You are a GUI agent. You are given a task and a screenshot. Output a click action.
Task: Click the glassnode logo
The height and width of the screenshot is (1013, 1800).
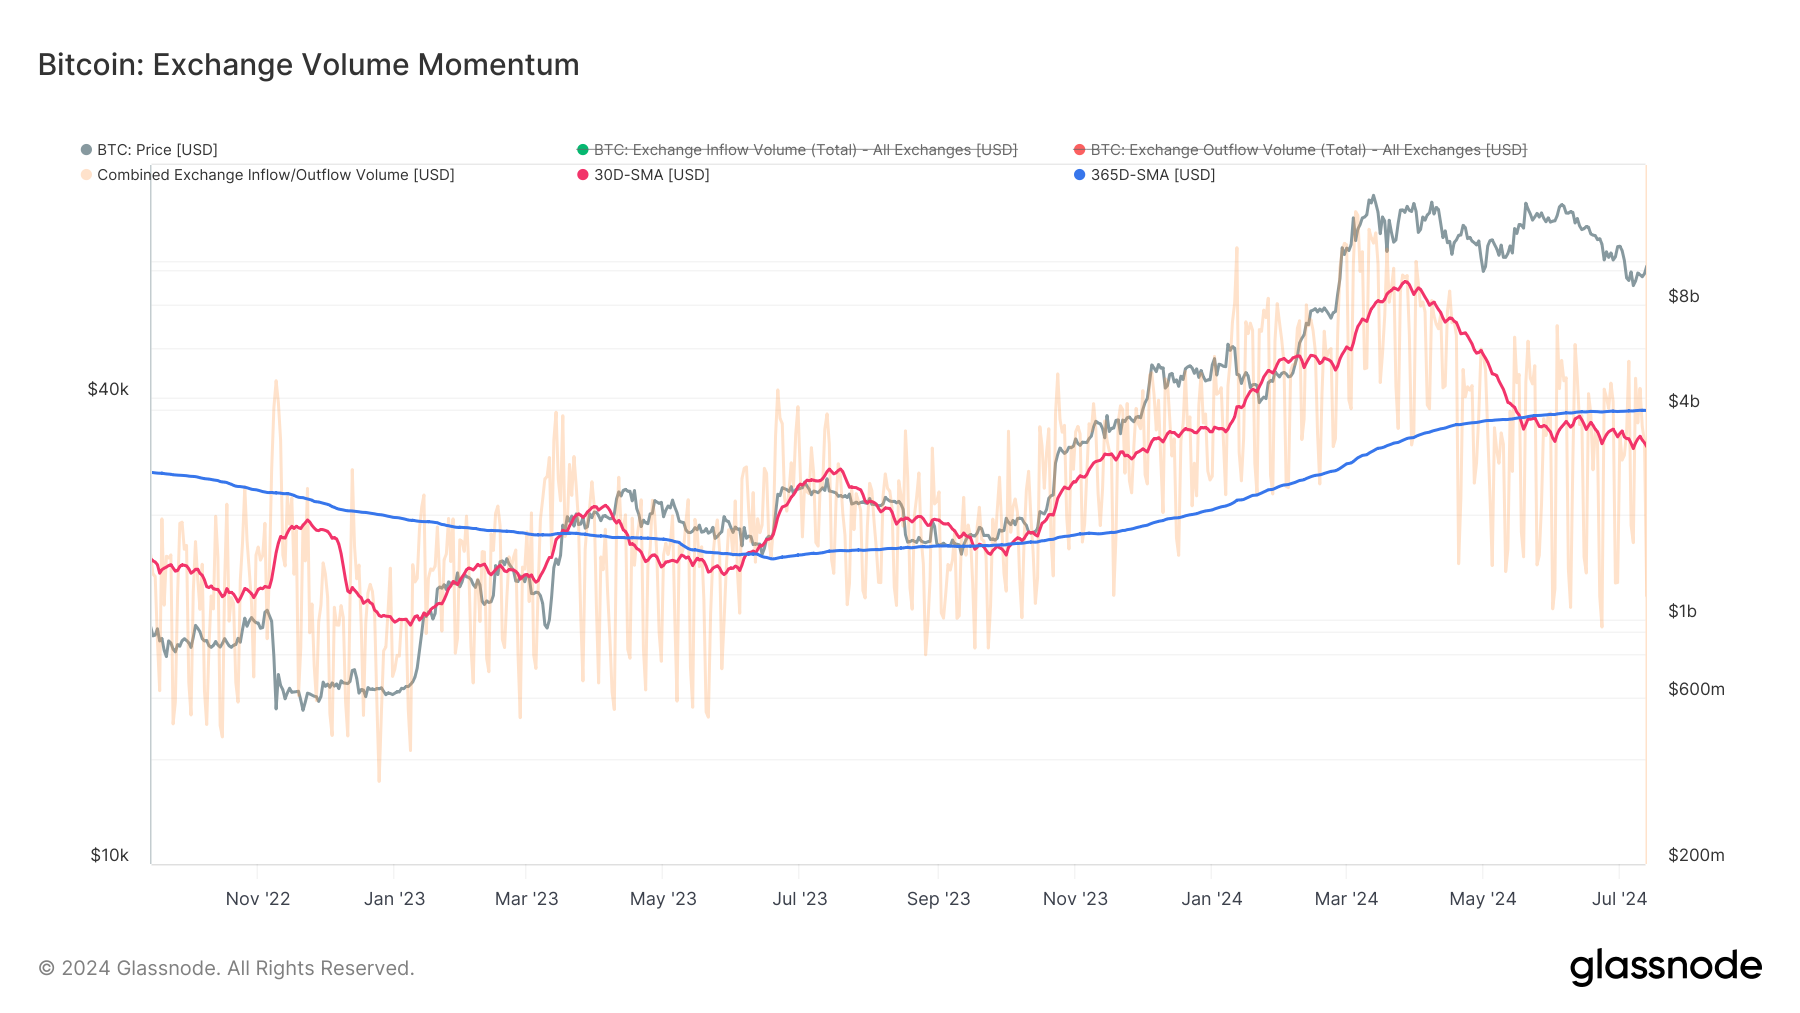tap(1666, 967)
